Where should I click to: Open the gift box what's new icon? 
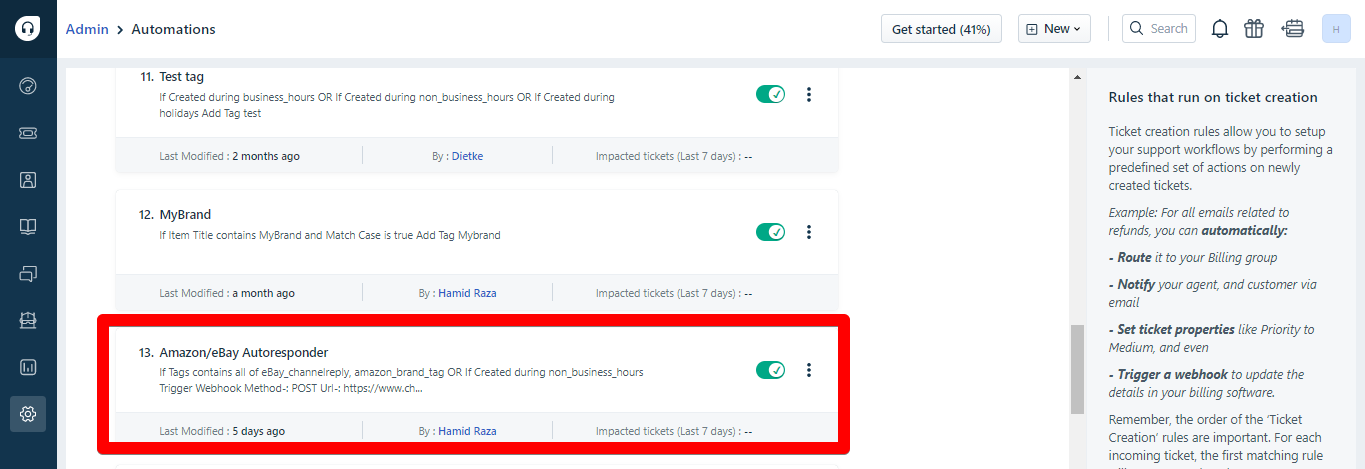click(1254, 29)
